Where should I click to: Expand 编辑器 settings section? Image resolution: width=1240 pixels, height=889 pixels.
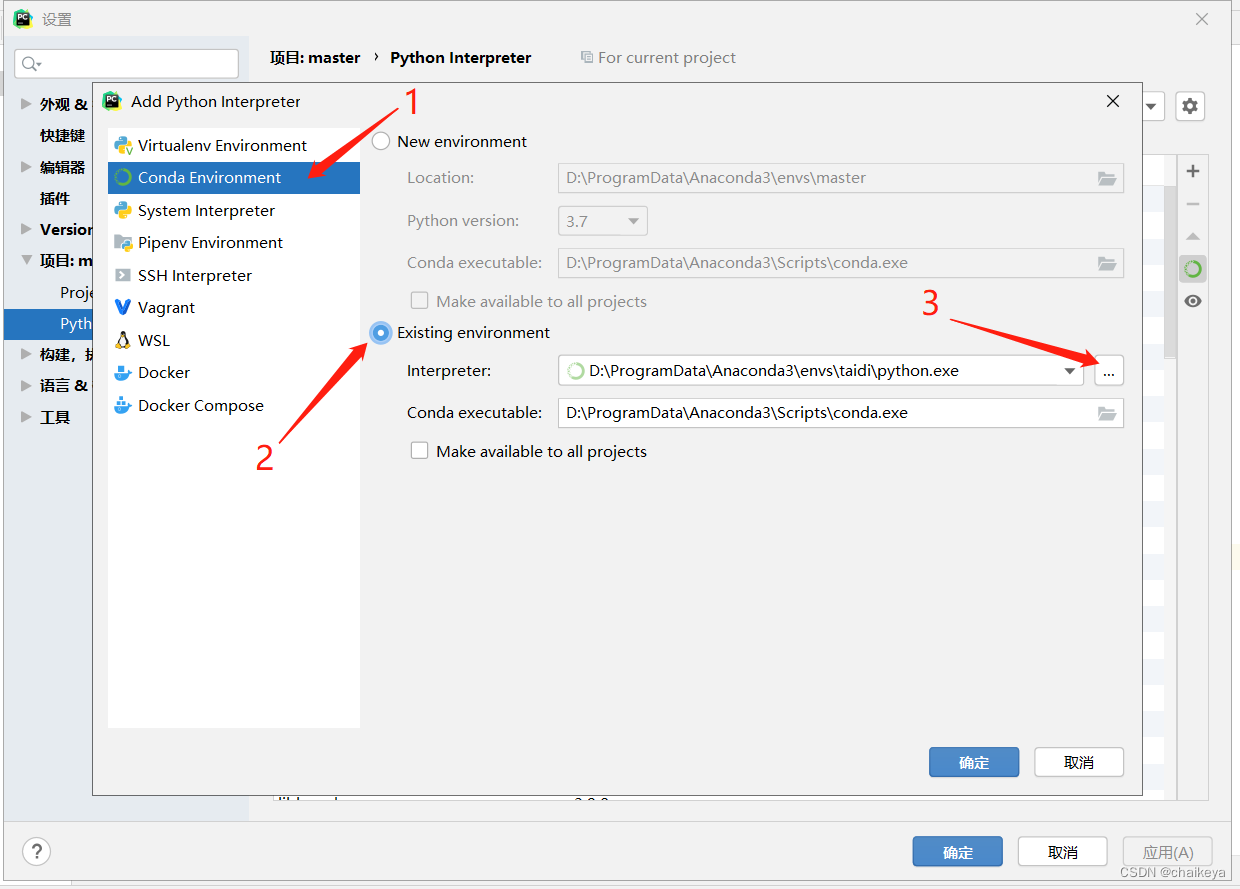coord(26,167)
